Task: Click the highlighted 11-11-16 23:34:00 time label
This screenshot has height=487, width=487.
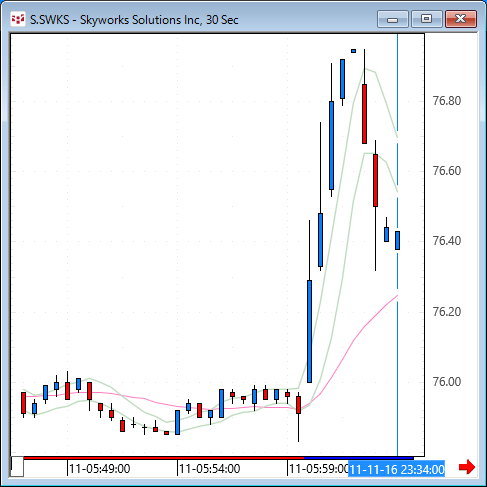Action: point(397,469)
